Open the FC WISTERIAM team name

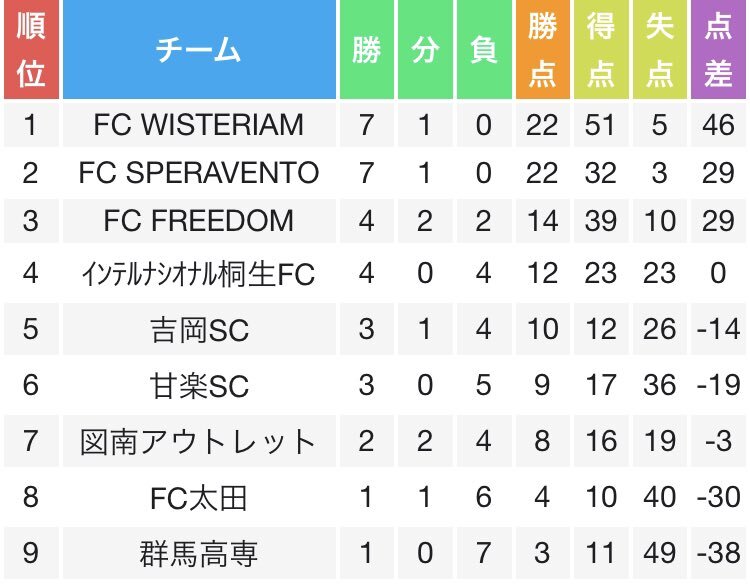tap(198, 124)
